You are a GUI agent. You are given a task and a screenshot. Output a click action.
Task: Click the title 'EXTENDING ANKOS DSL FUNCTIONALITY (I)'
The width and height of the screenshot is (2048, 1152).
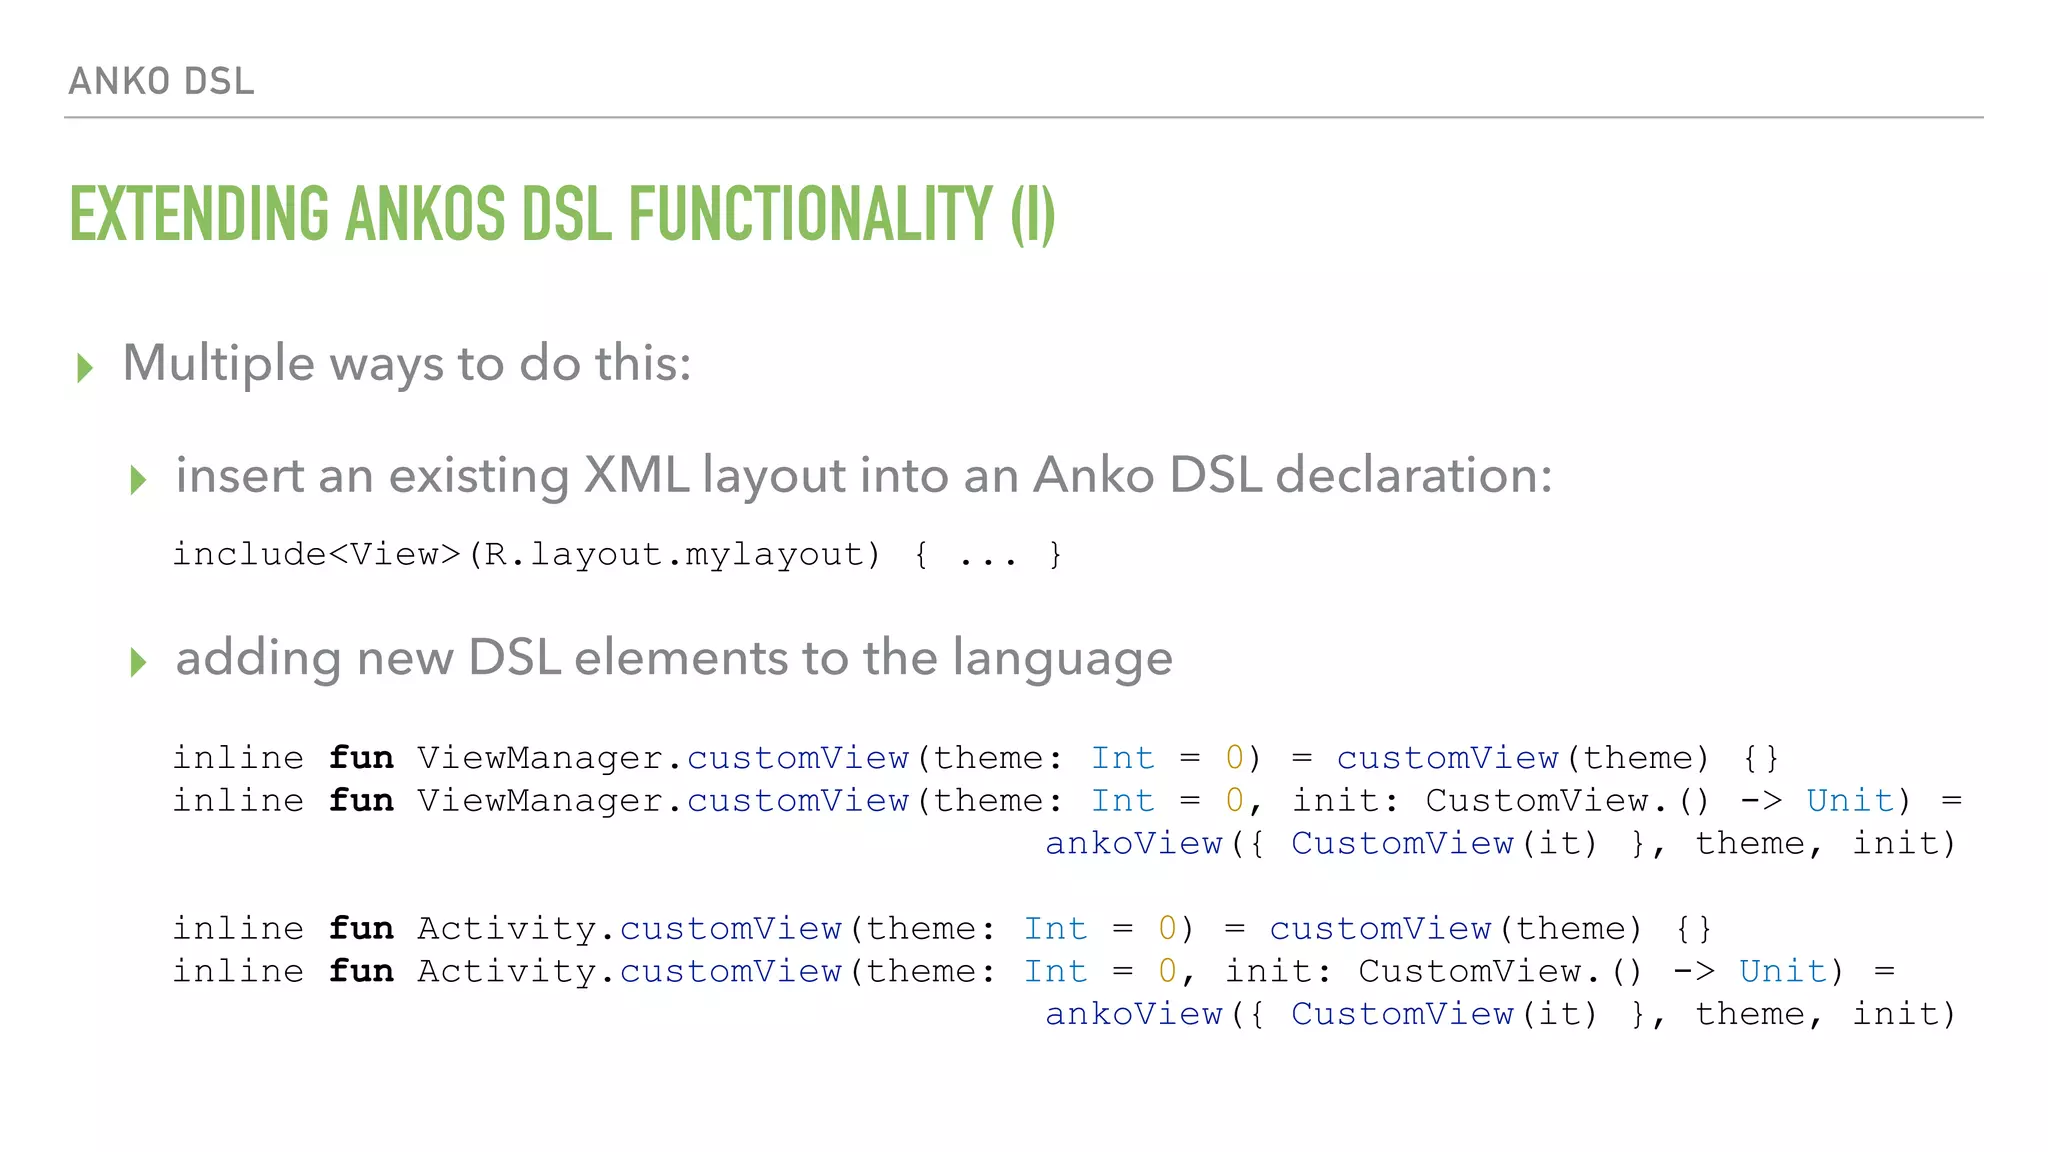pyautogui.click(x=562, y=215)
